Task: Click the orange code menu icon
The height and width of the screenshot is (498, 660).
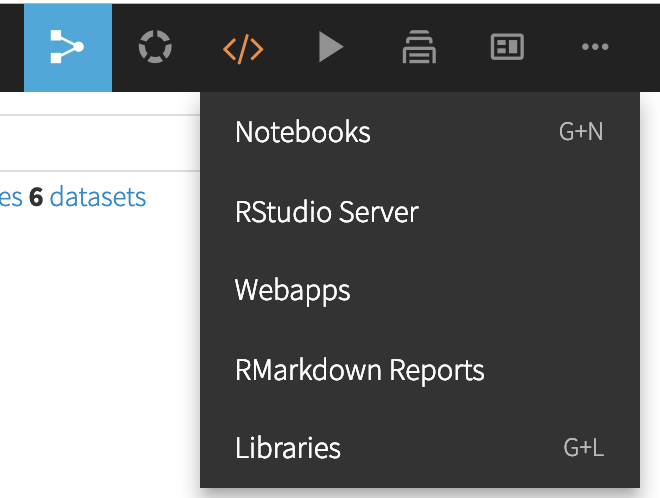Action: 243,49
